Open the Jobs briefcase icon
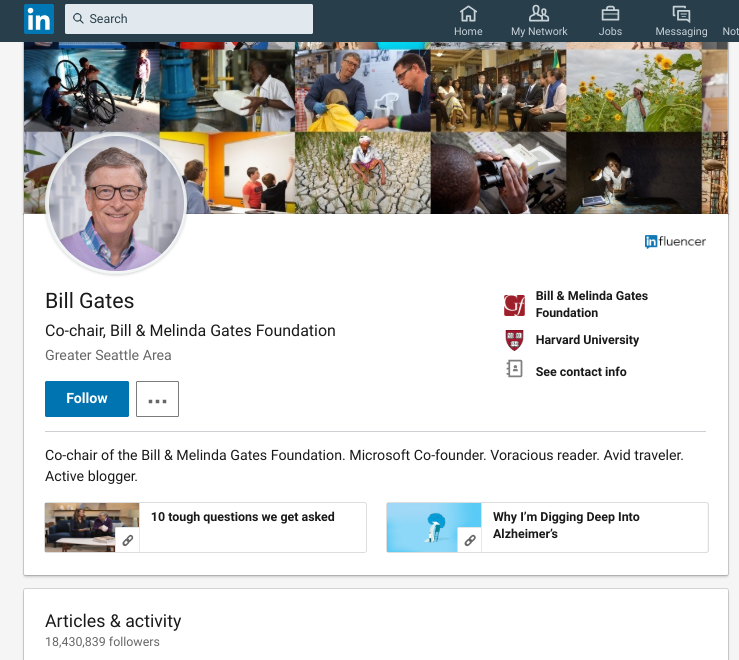The image size is (739, 660). point(610,14)
